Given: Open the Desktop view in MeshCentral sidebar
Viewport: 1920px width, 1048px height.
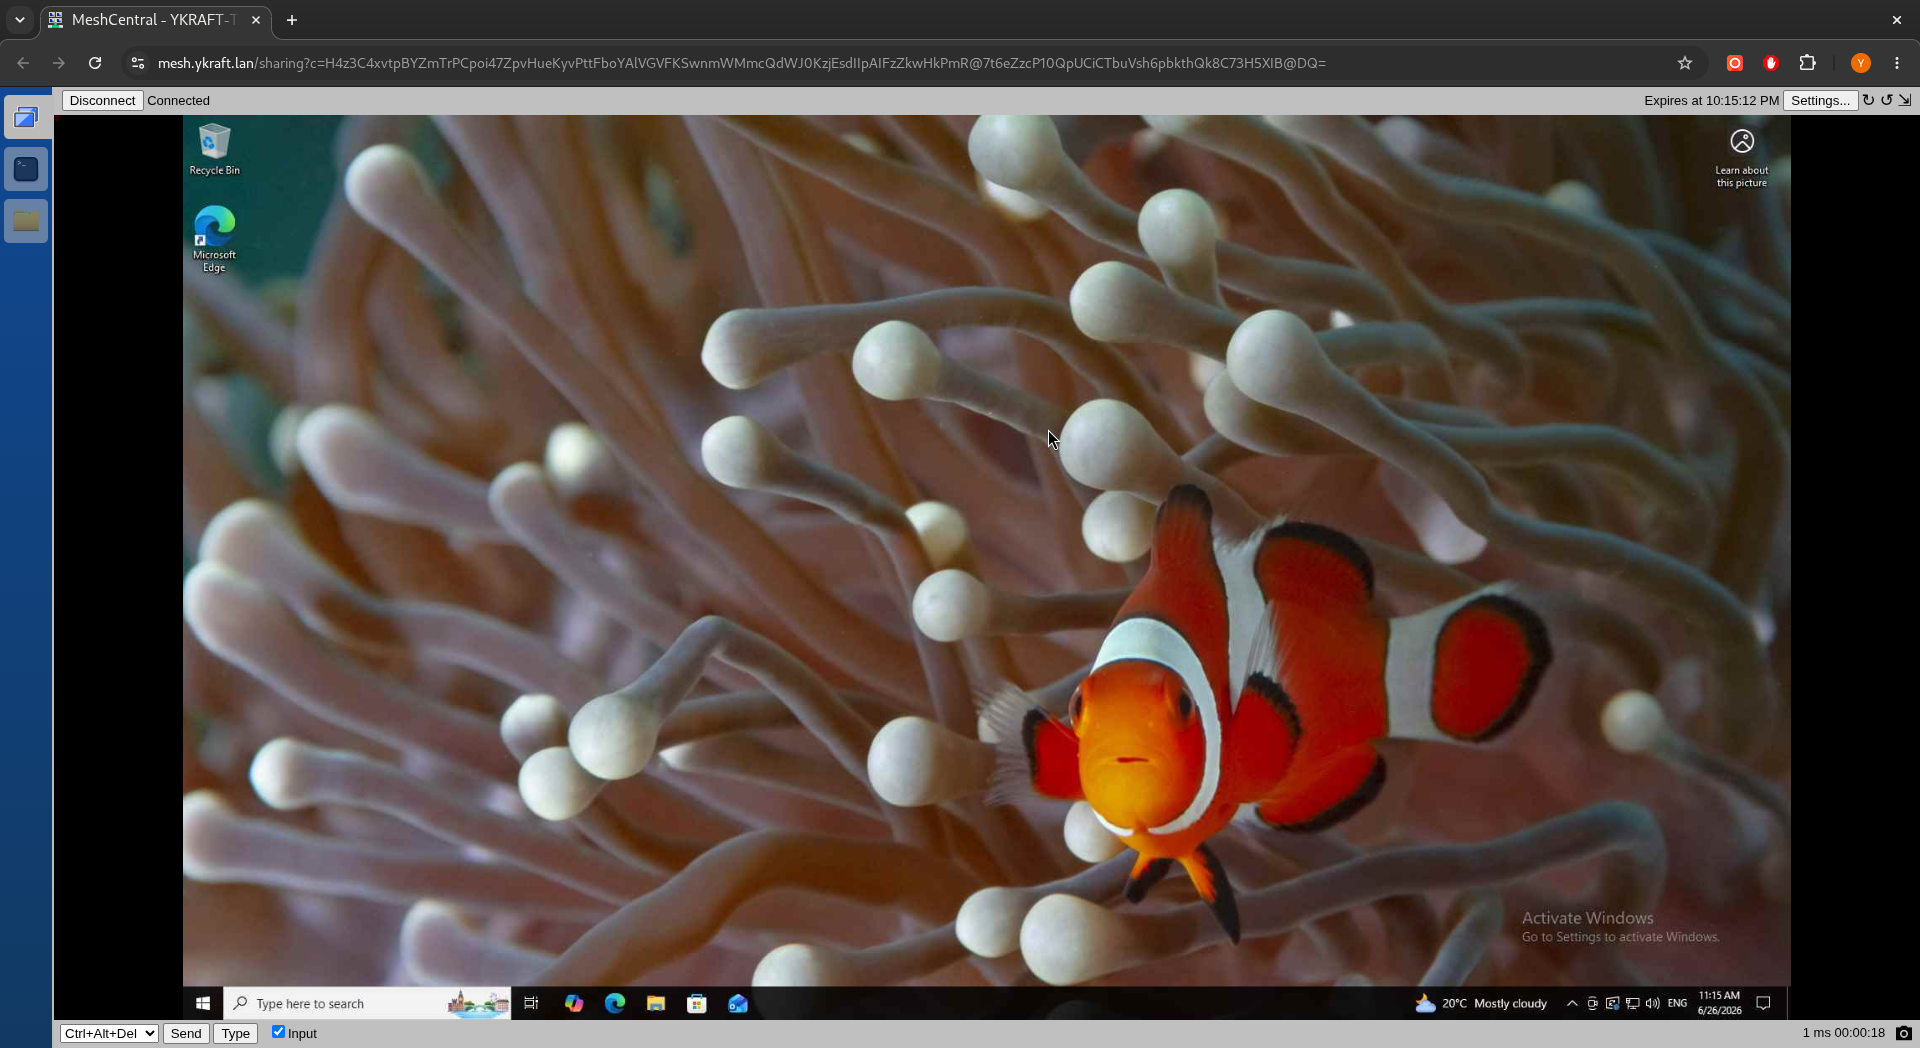Looking at the screenshot, I should [x=26, y=118].
